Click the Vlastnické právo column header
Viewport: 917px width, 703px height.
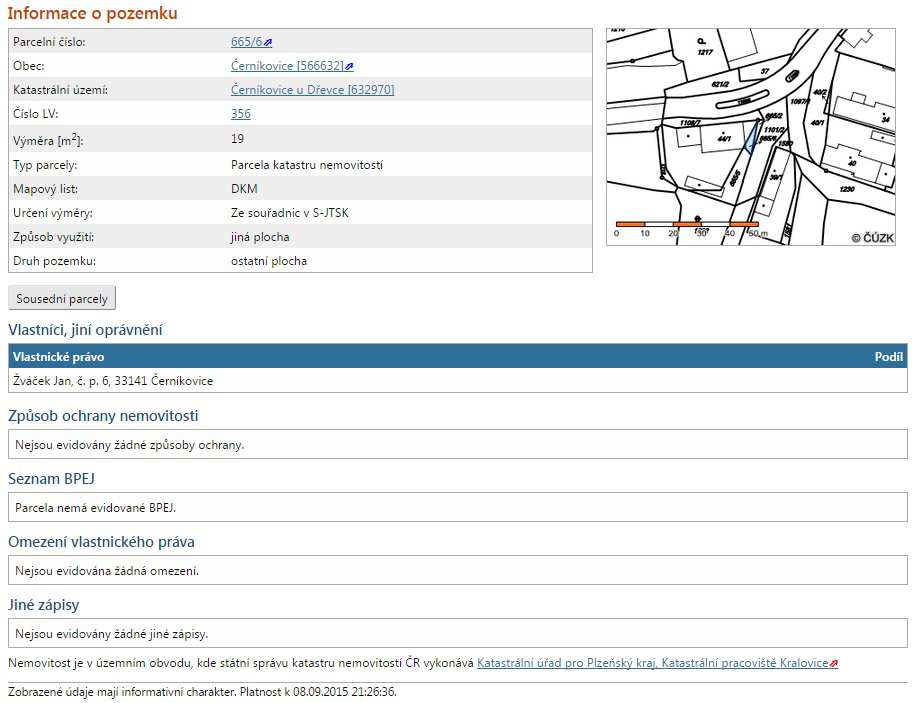point(58,357)
